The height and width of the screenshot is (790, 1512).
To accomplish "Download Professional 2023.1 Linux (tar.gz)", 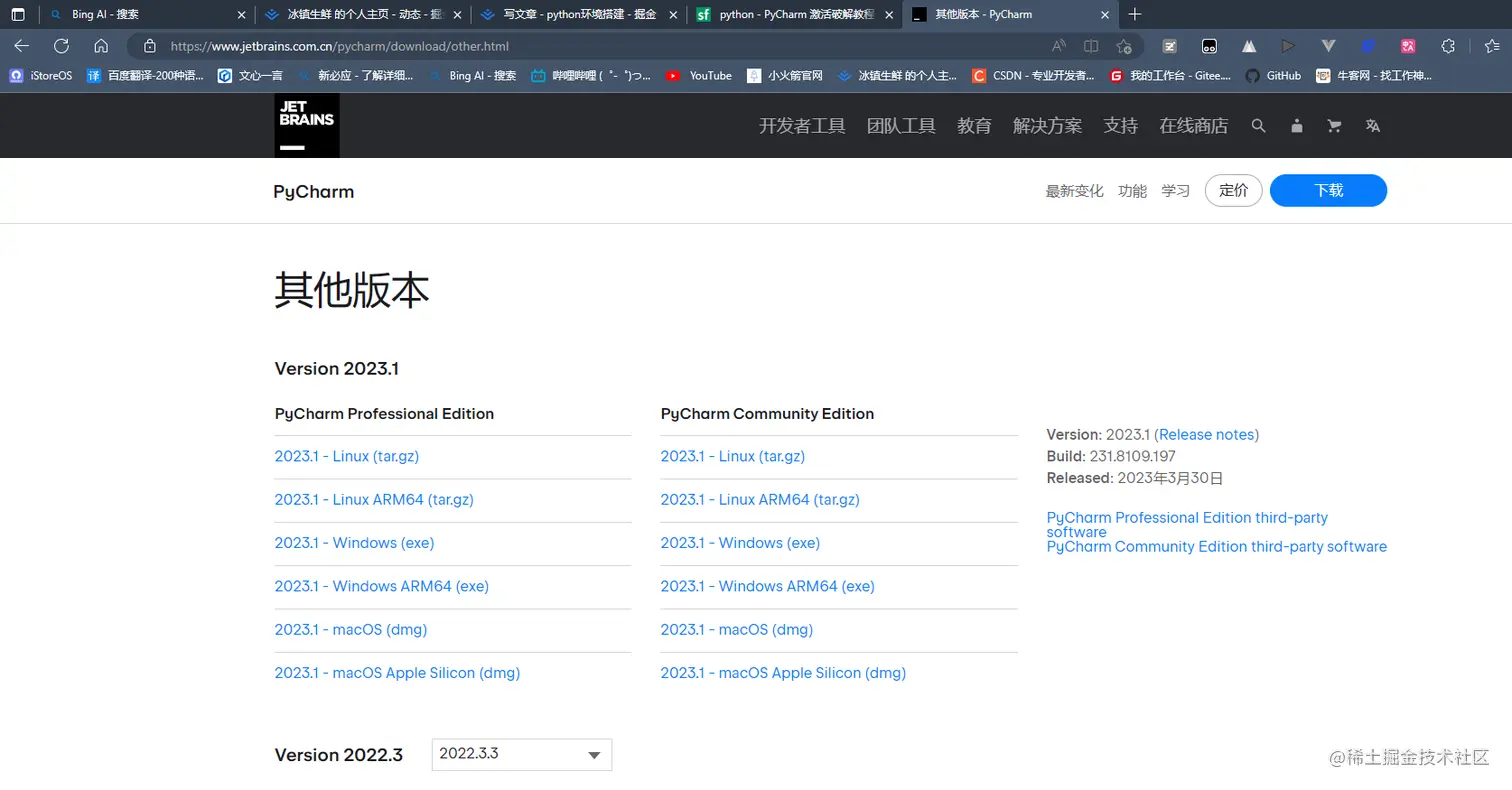I will click(x=347, y=457).
